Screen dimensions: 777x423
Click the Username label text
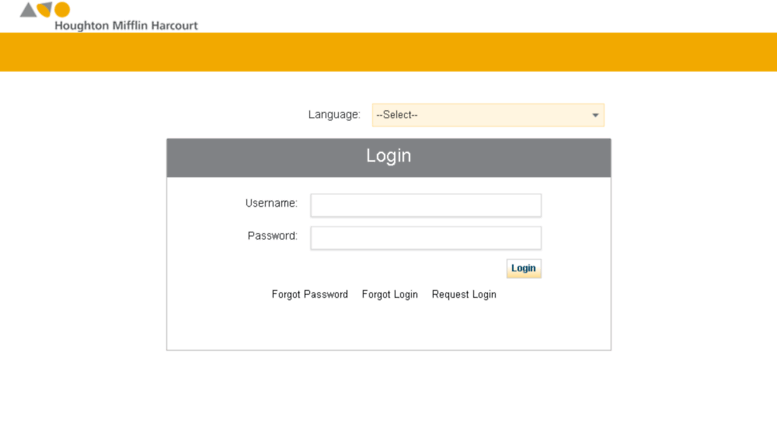[x=271, y=203]
